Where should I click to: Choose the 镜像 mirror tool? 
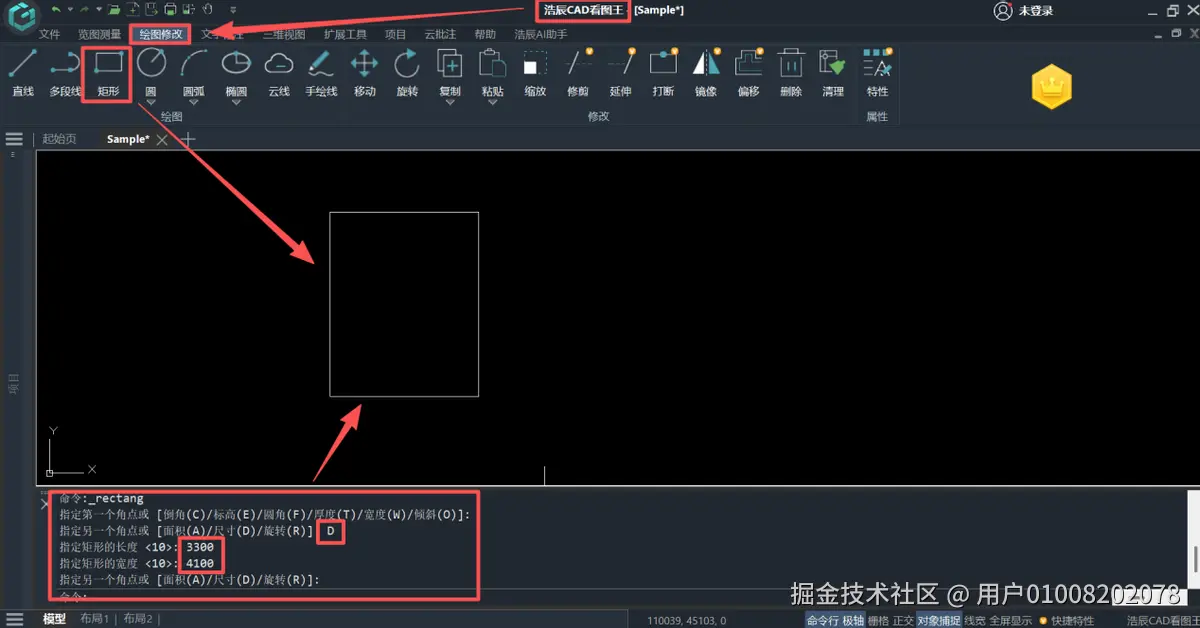tap(706, 72)
